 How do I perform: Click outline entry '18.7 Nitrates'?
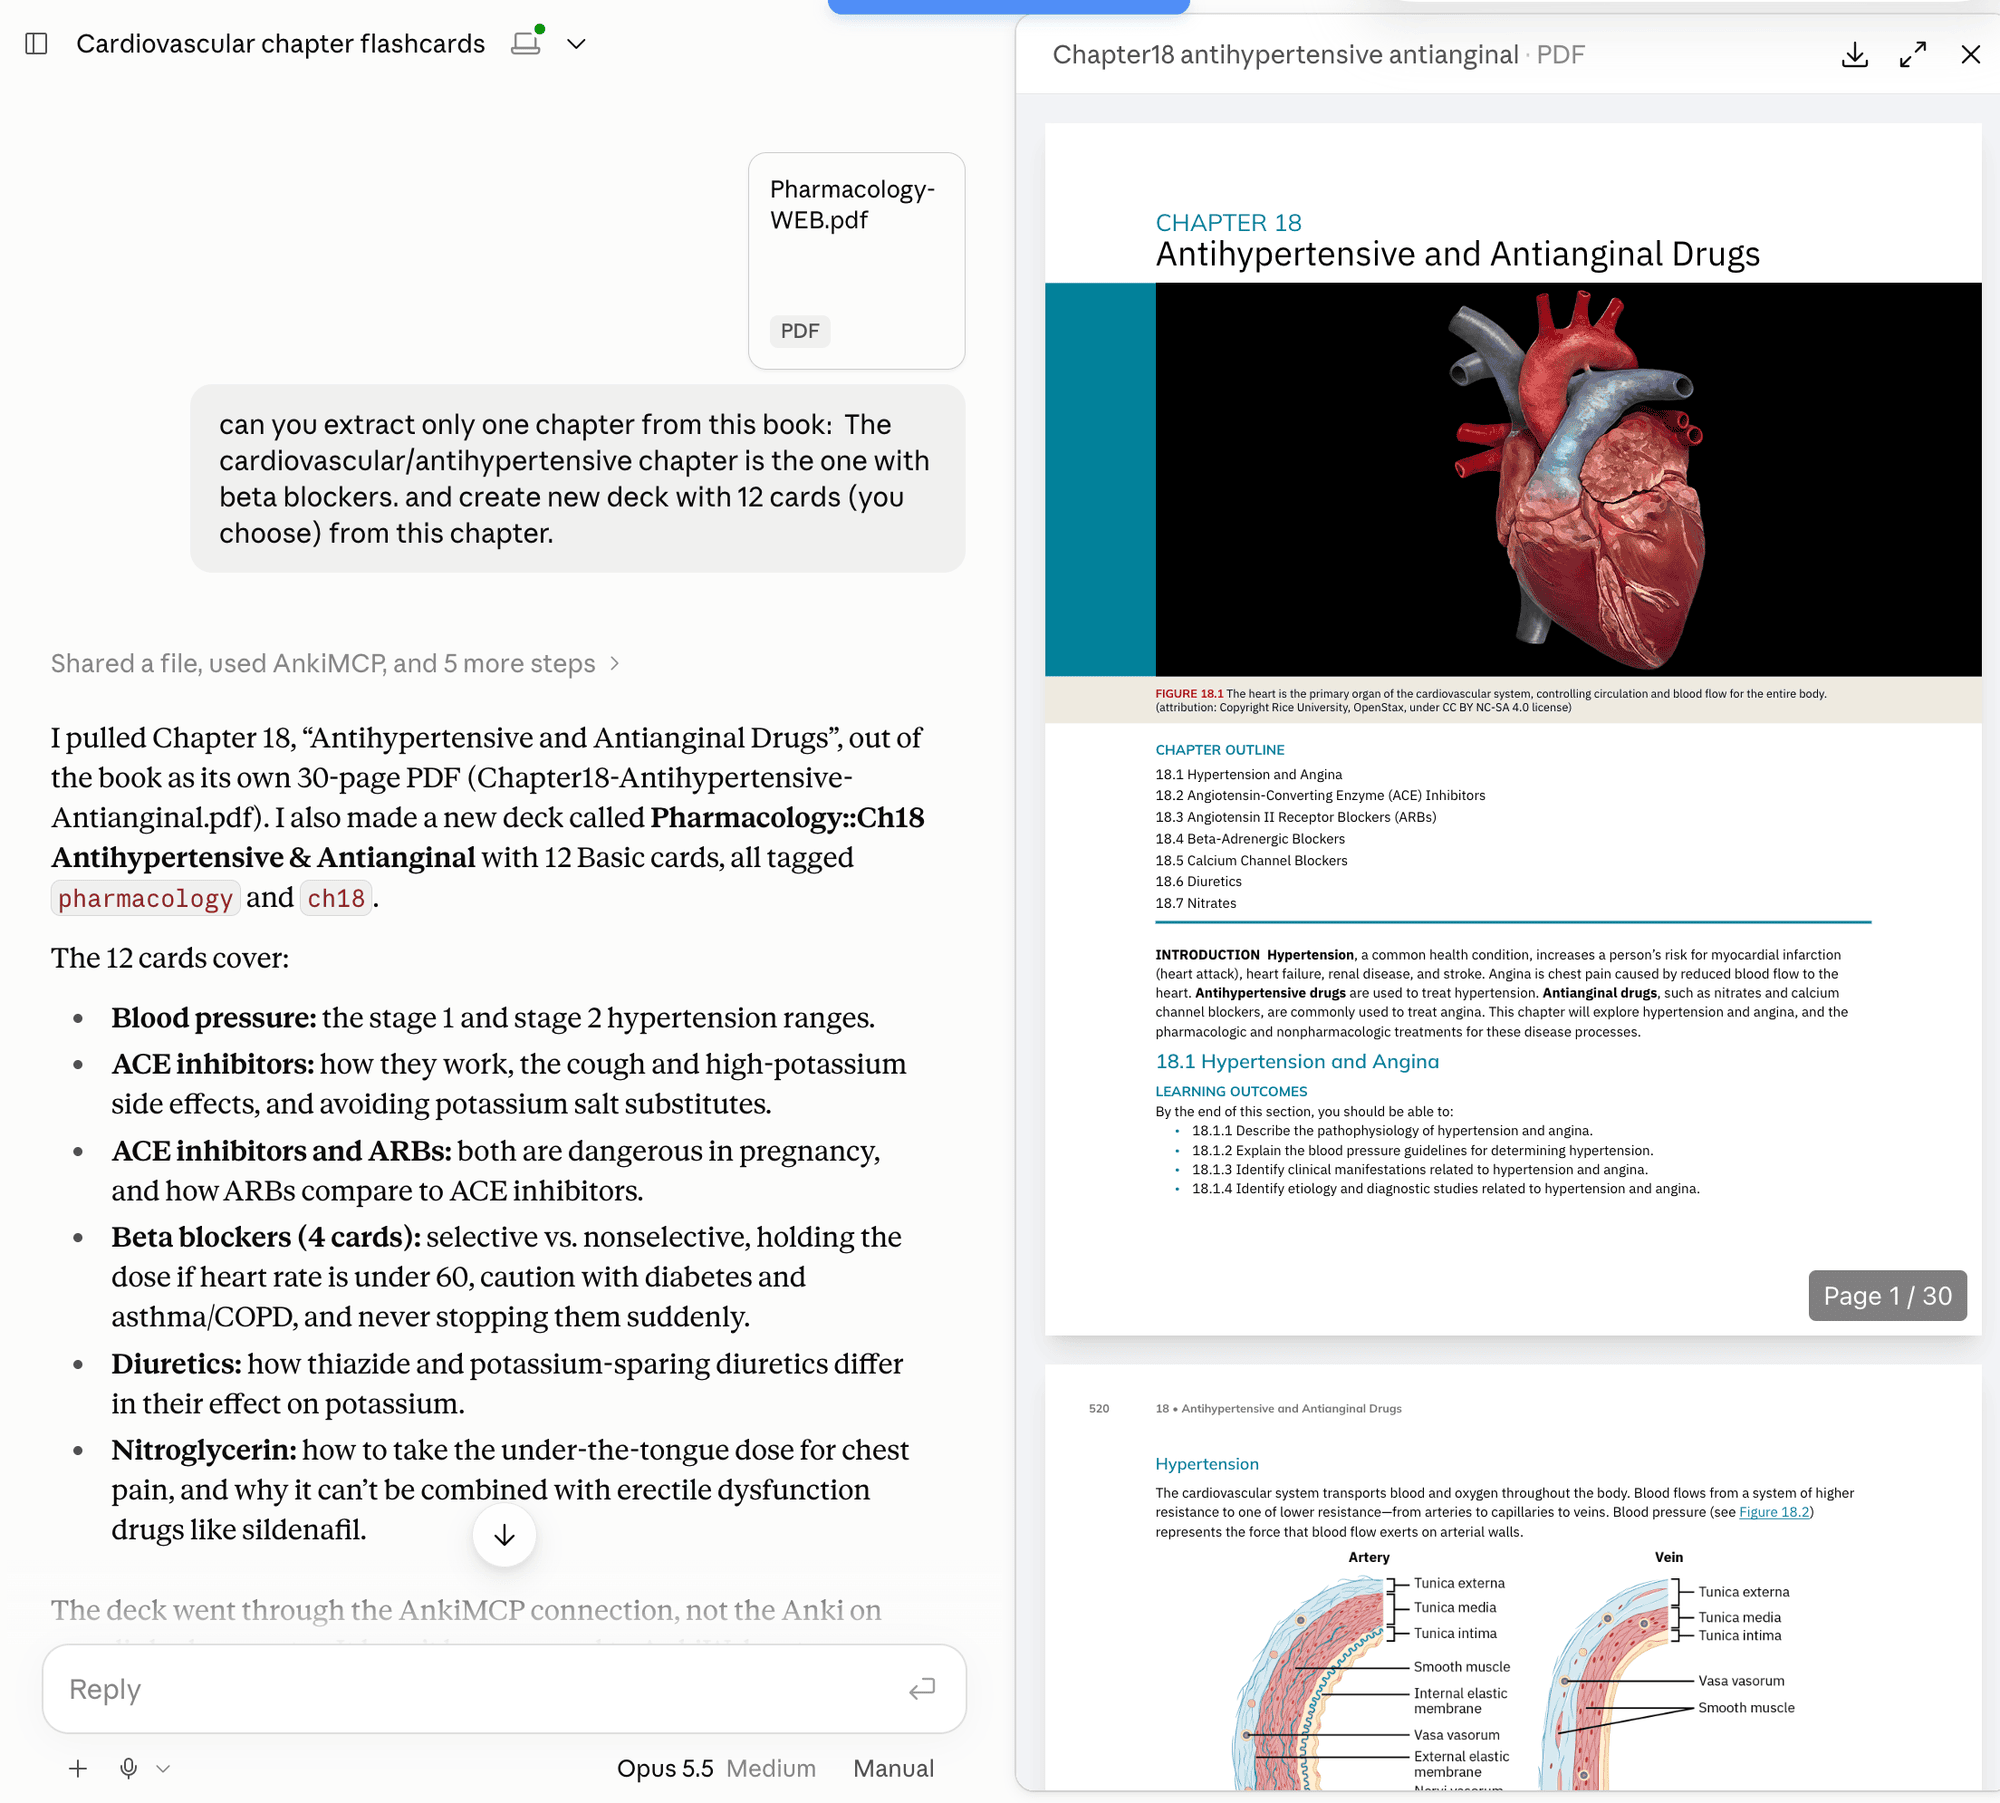click(x=1196, y=903)
